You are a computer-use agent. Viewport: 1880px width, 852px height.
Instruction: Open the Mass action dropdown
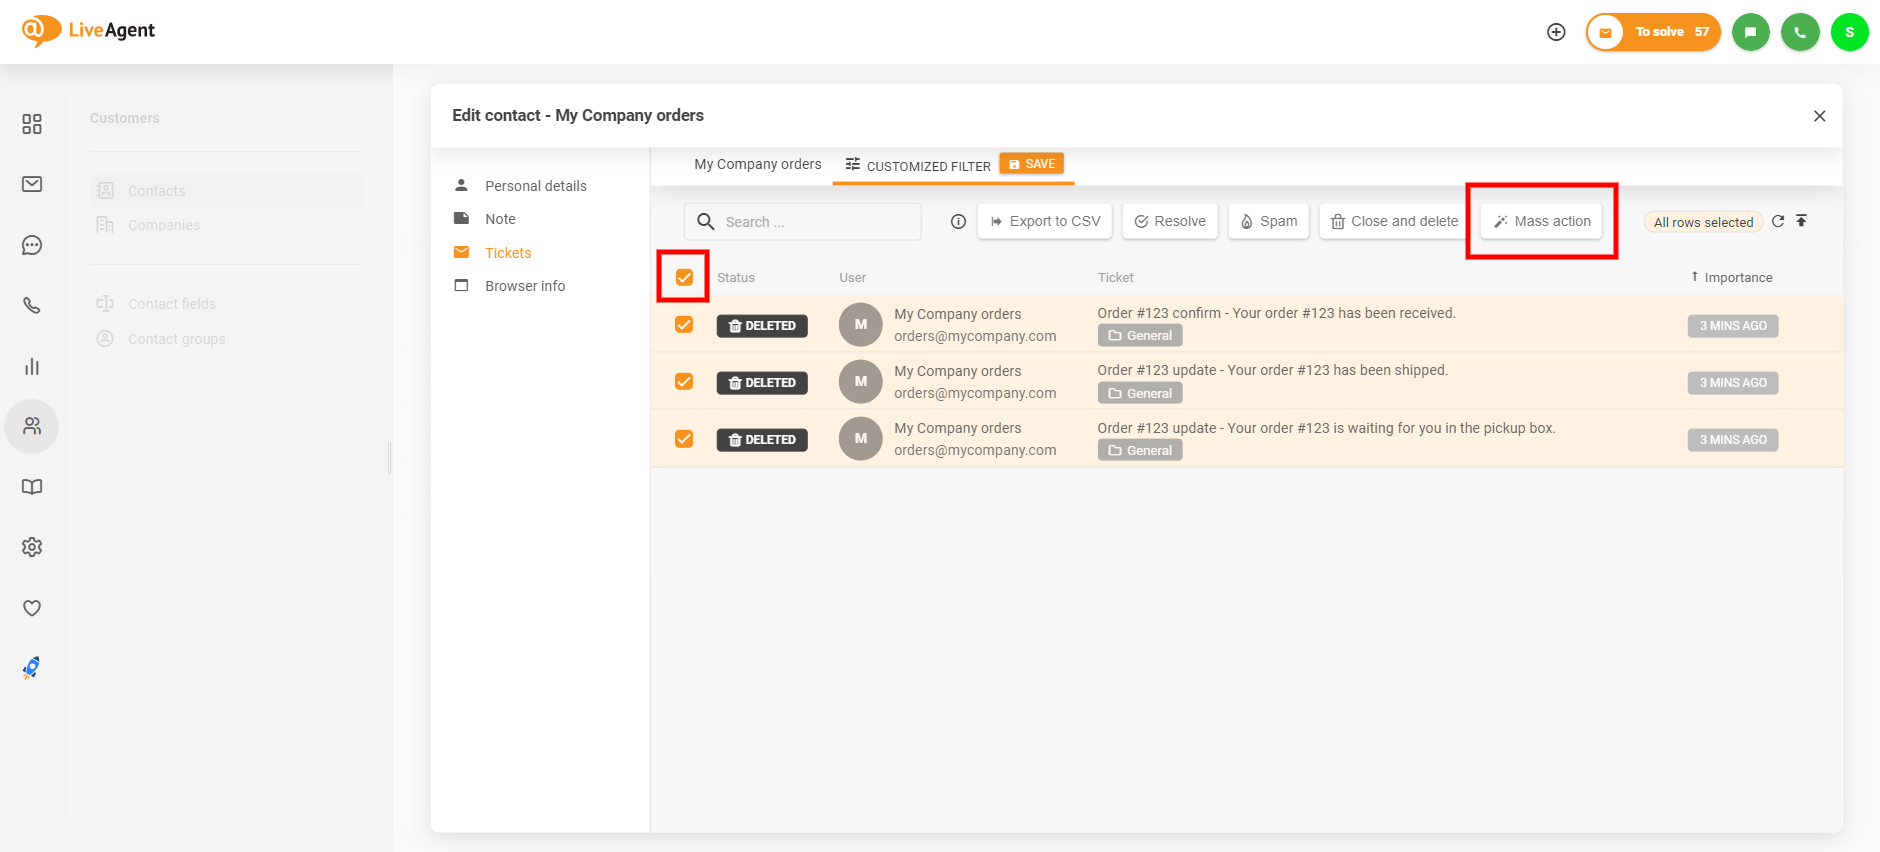(x=1542, y=221)
